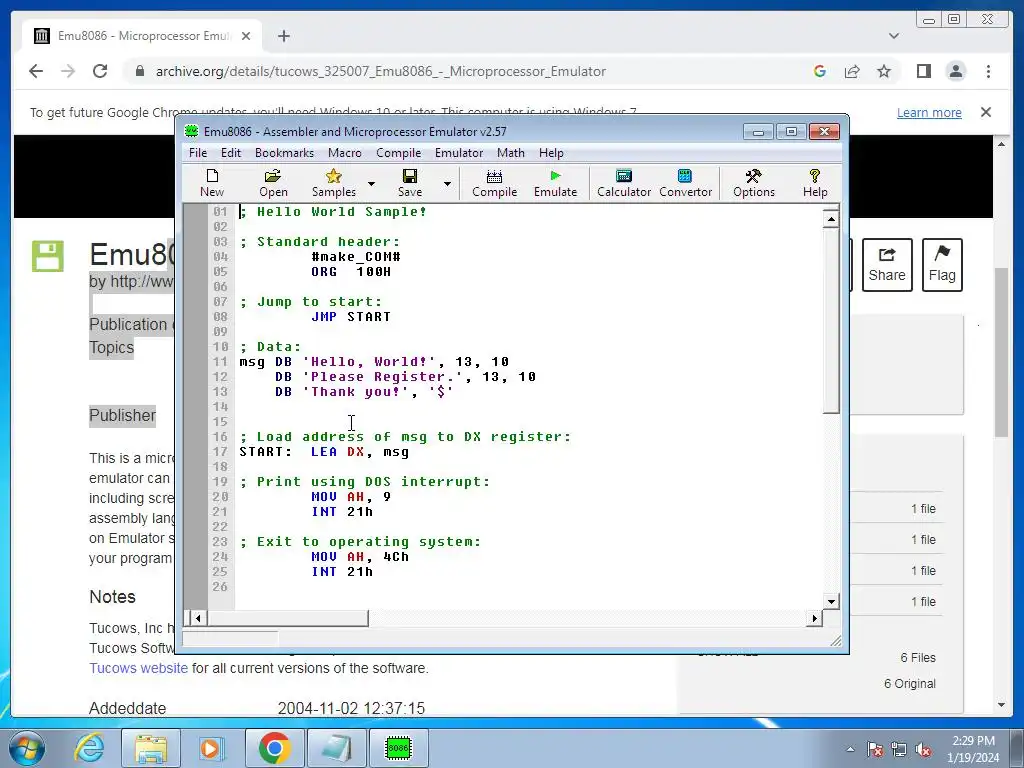Click the Learn more link
The image size is (1024, 768).
pos(929,112)
